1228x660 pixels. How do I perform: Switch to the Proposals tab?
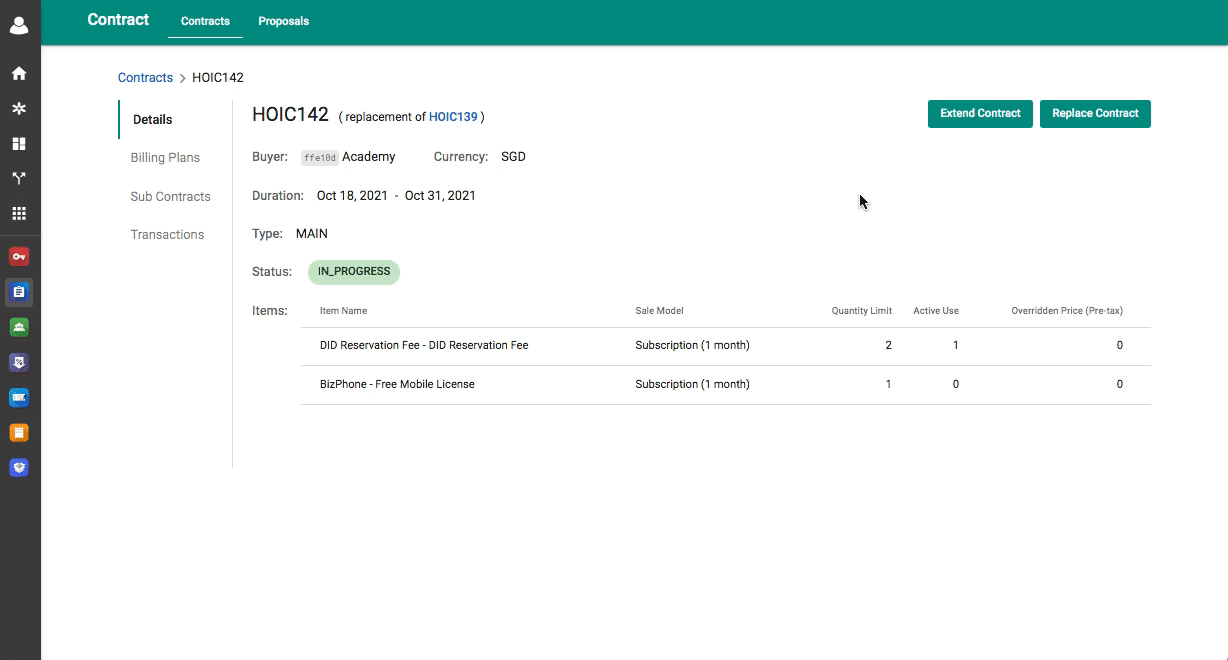(x=284, y=21)
